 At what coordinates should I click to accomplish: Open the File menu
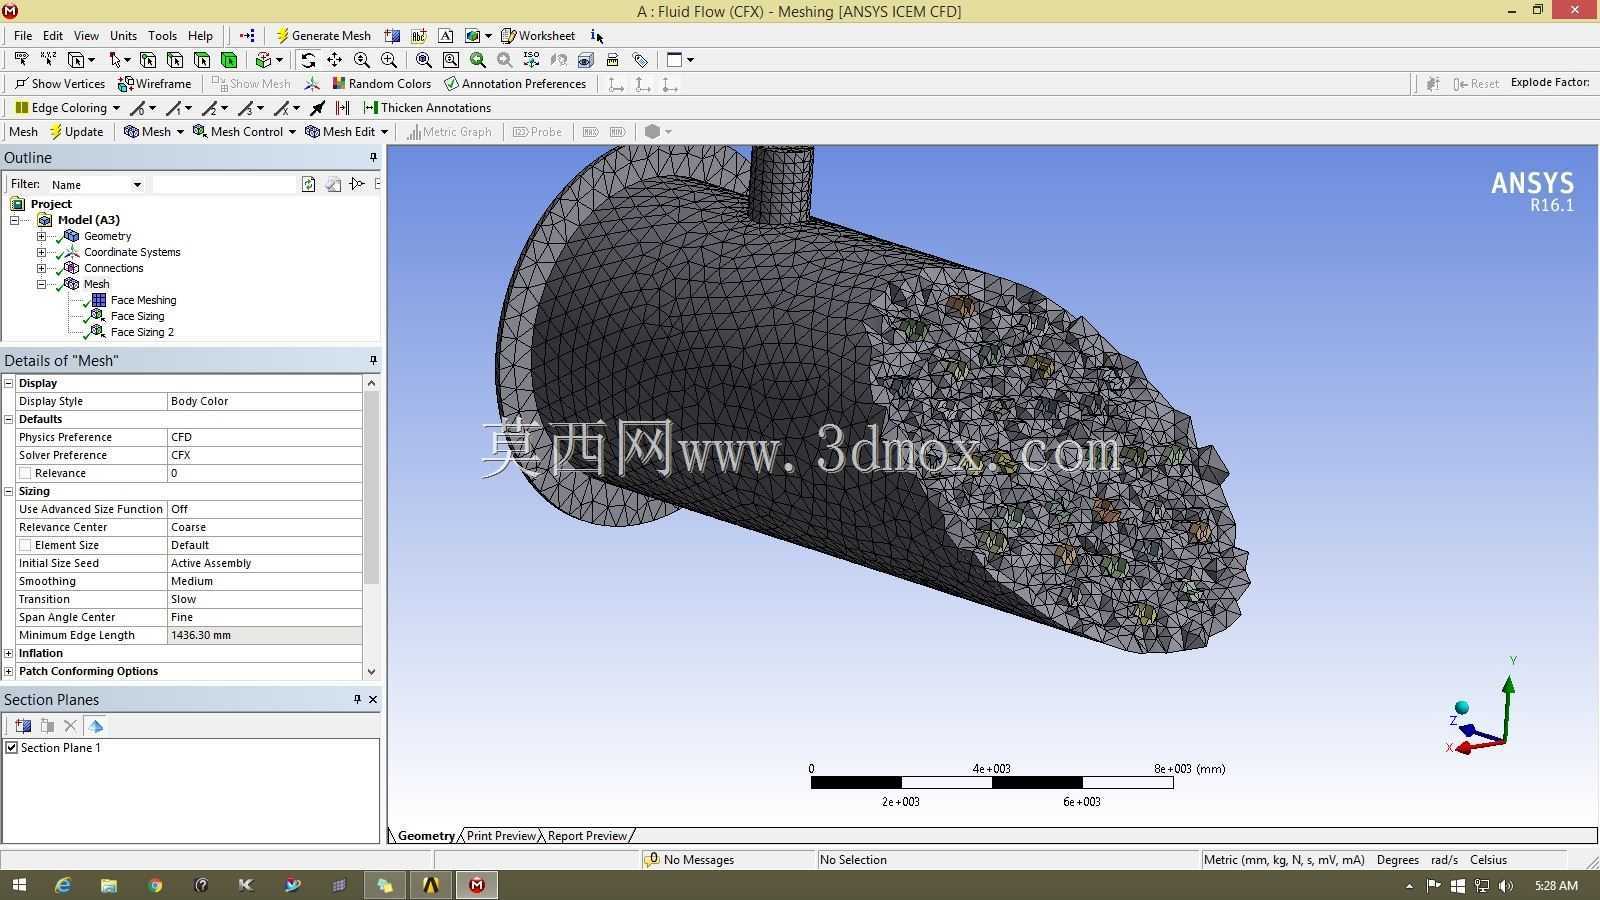(x=23, y=36)
